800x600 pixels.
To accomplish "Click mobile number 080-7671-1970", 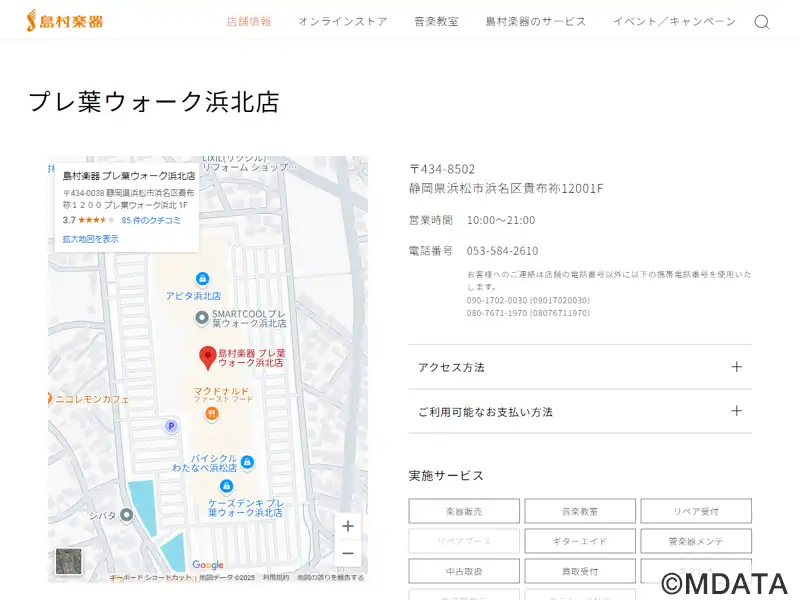I will tap(528, 313).
